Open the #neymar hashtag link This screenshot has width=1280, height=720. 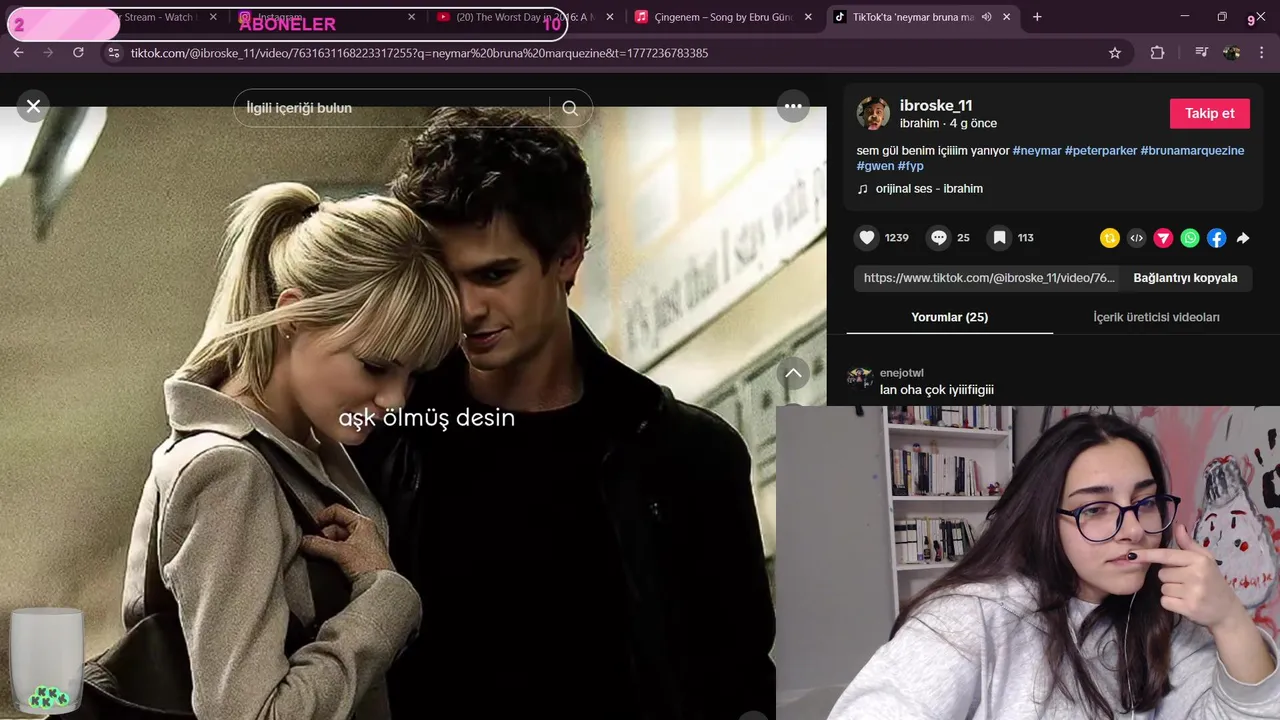(x=1037, y=151)
